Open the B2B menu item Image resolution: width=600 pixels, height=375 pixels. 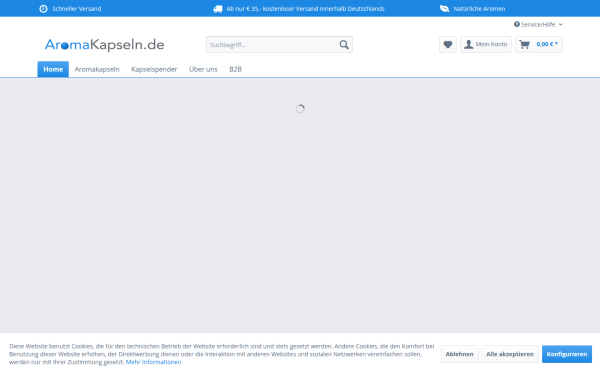(235, 69)
